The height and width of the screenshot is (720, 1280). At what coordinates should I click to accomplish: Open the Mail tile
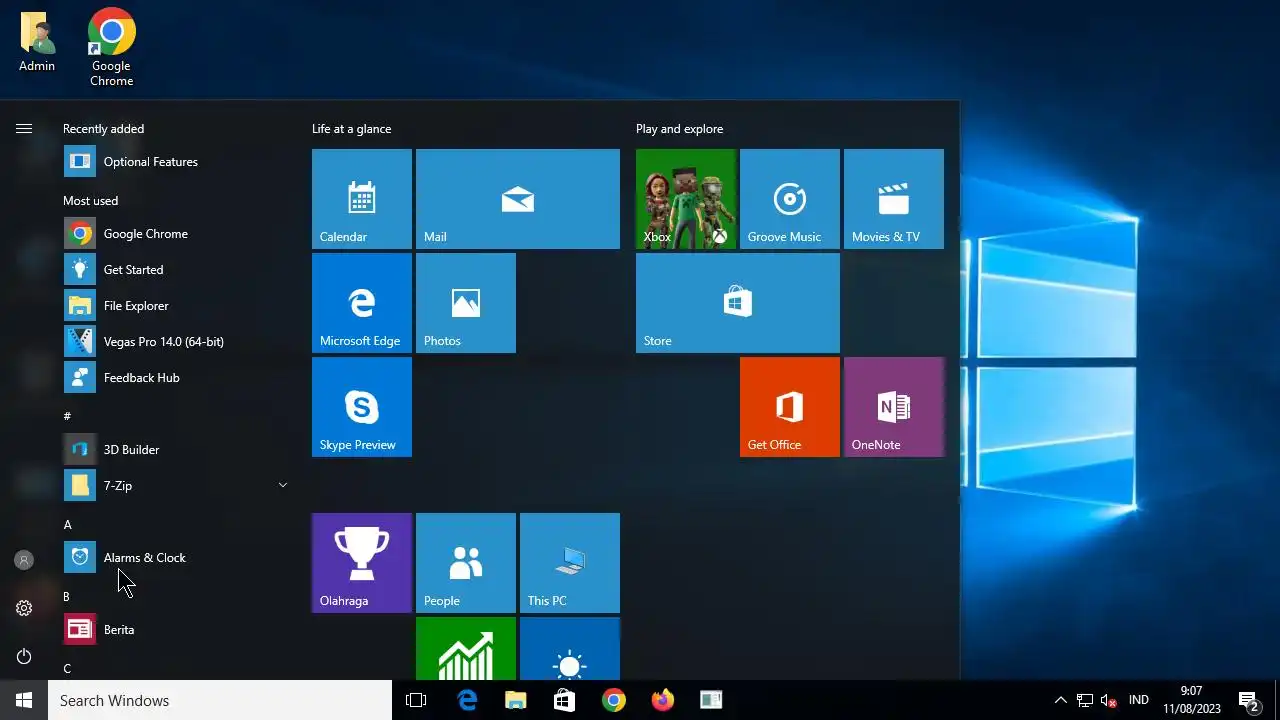click(518, 199)
